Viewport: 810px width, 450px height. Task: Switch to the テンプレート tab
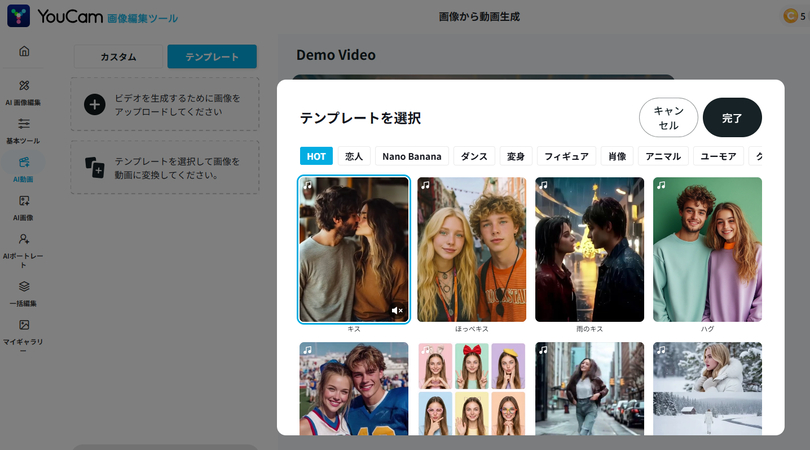(212, 56)
